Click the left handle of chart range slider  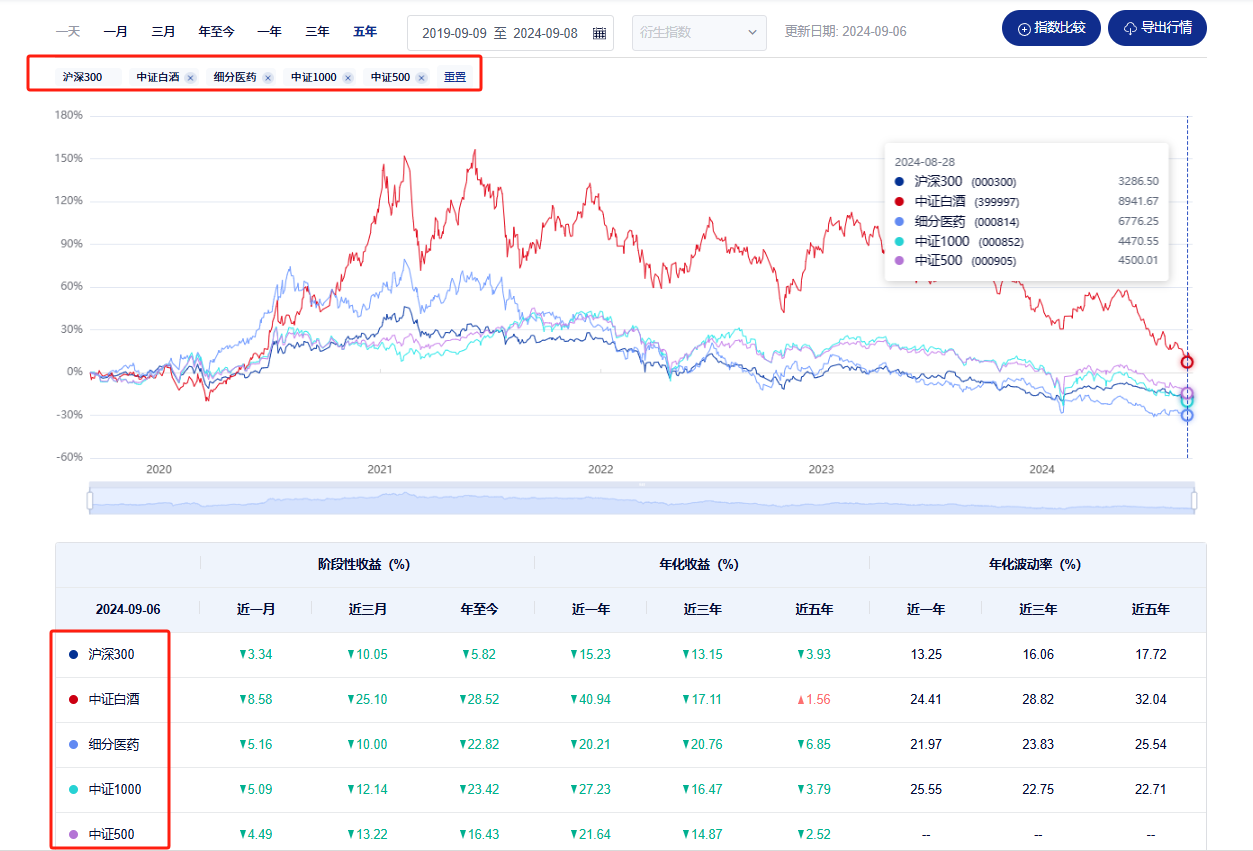tap(90, 499)
